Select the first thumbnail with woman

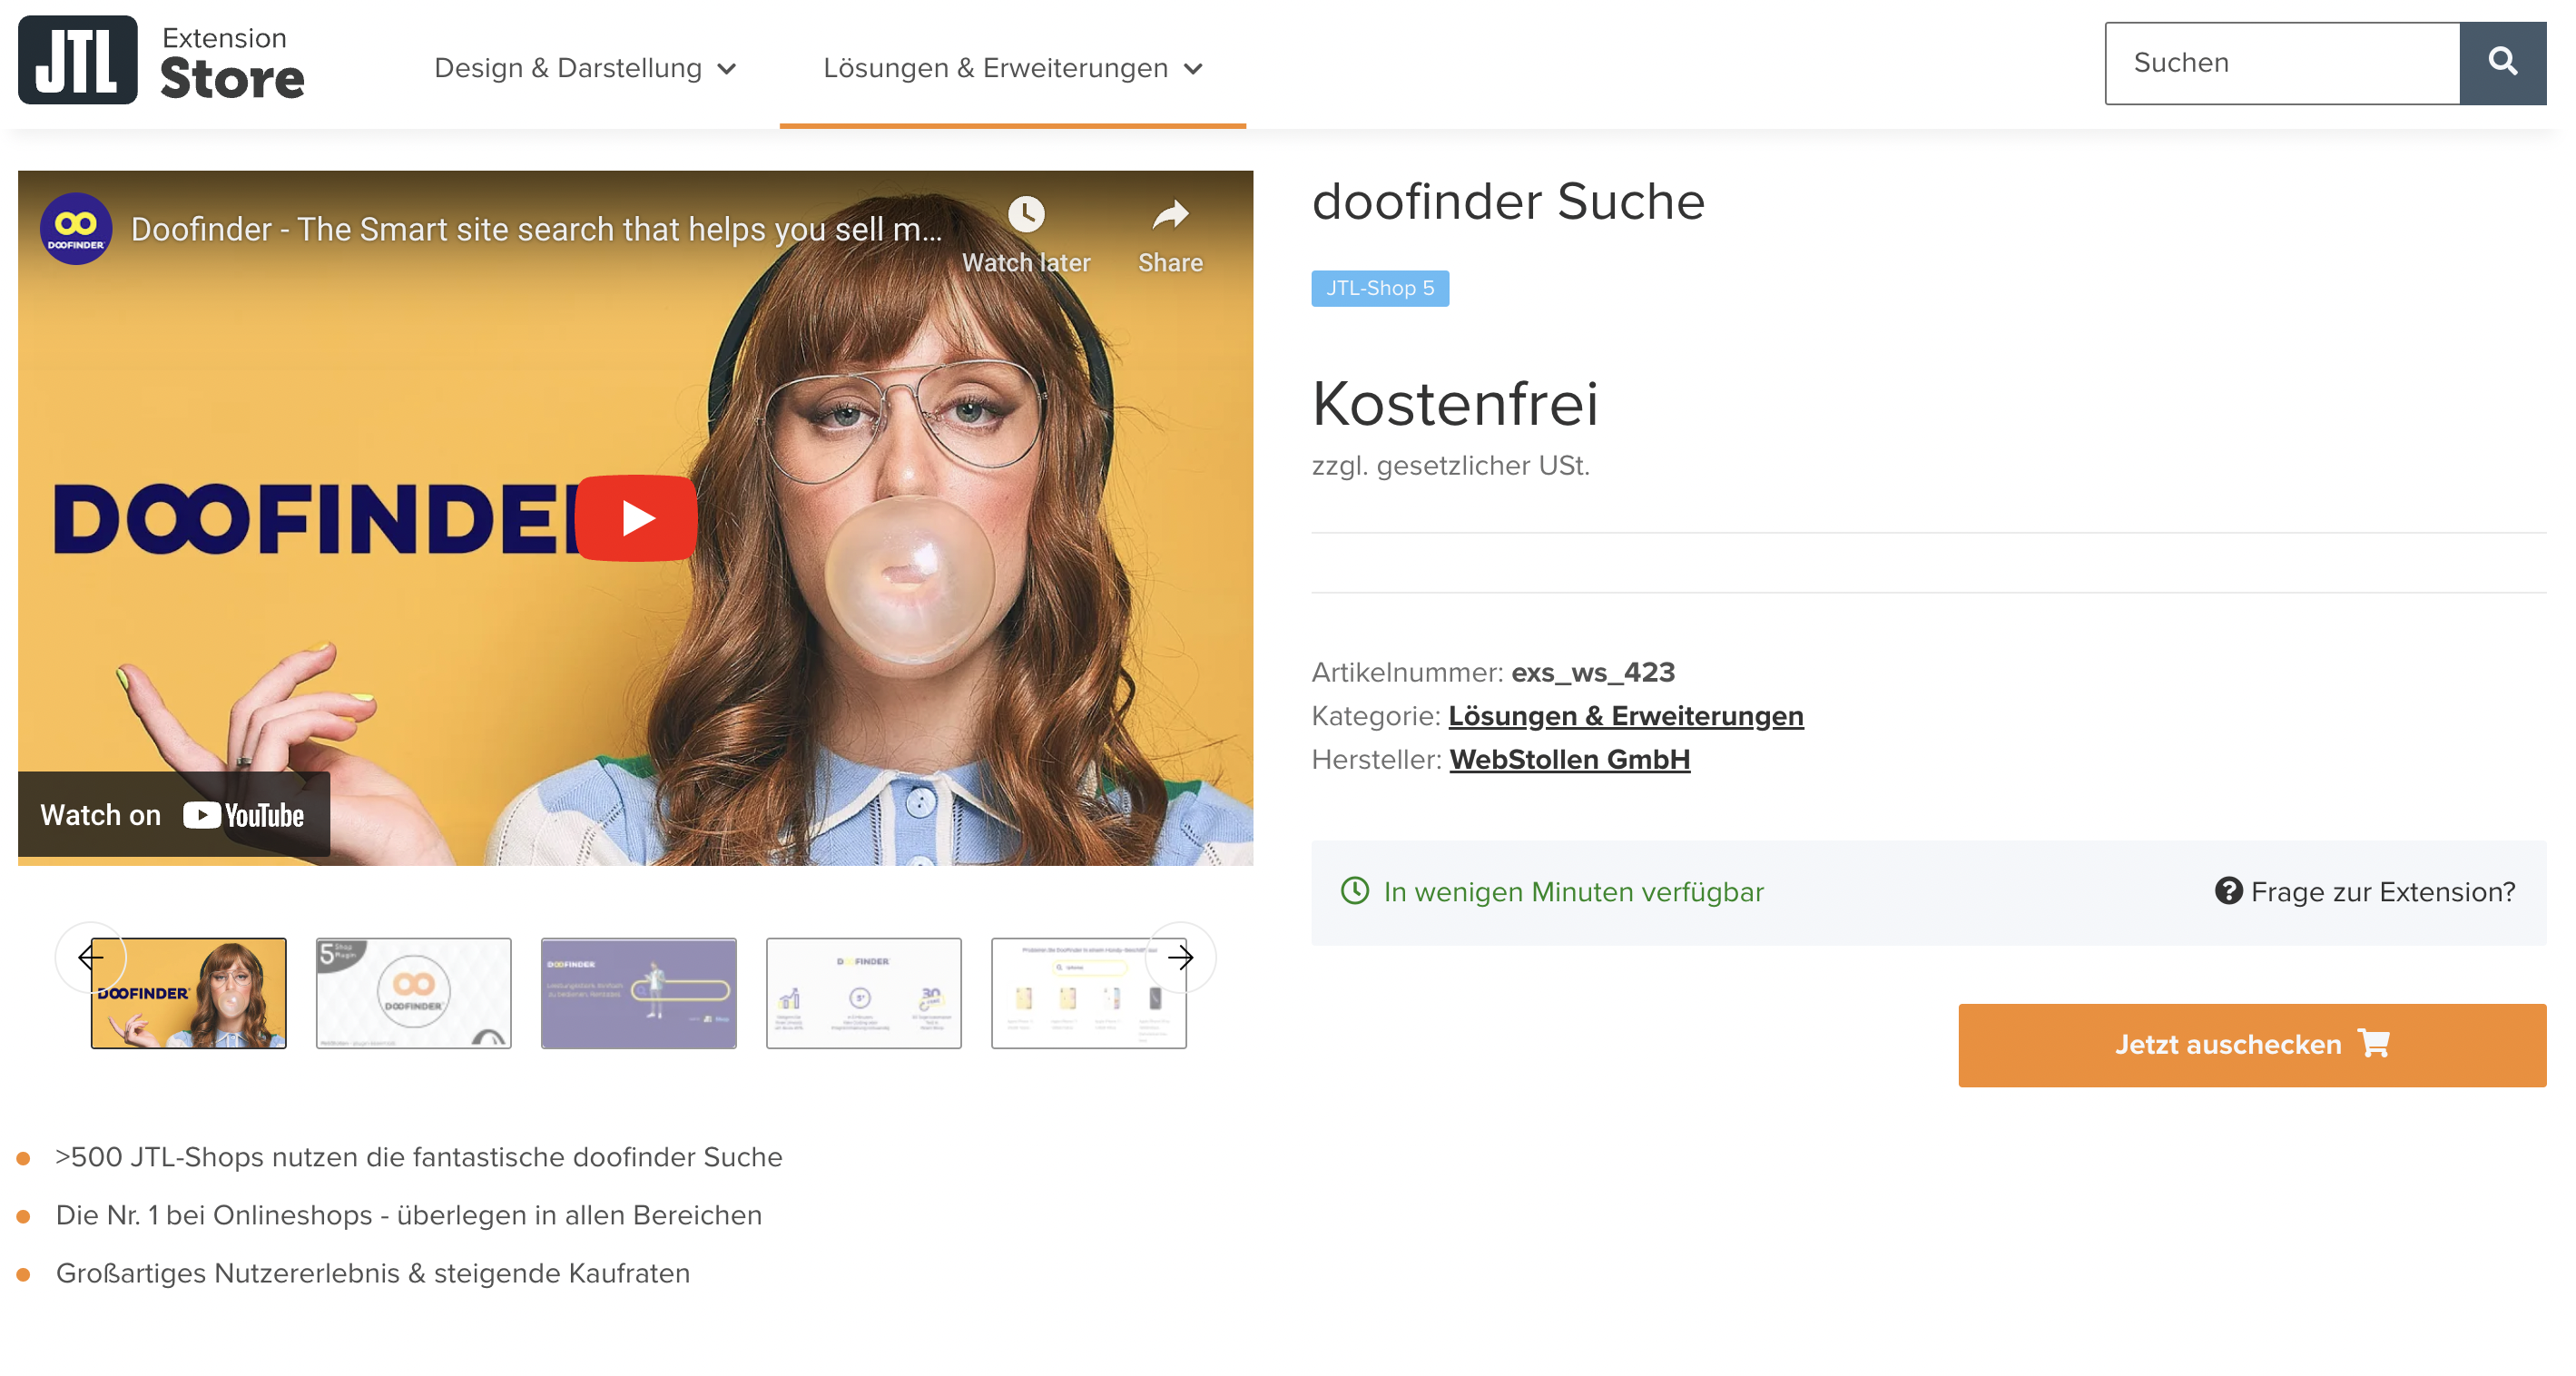[x=189, y=993]
